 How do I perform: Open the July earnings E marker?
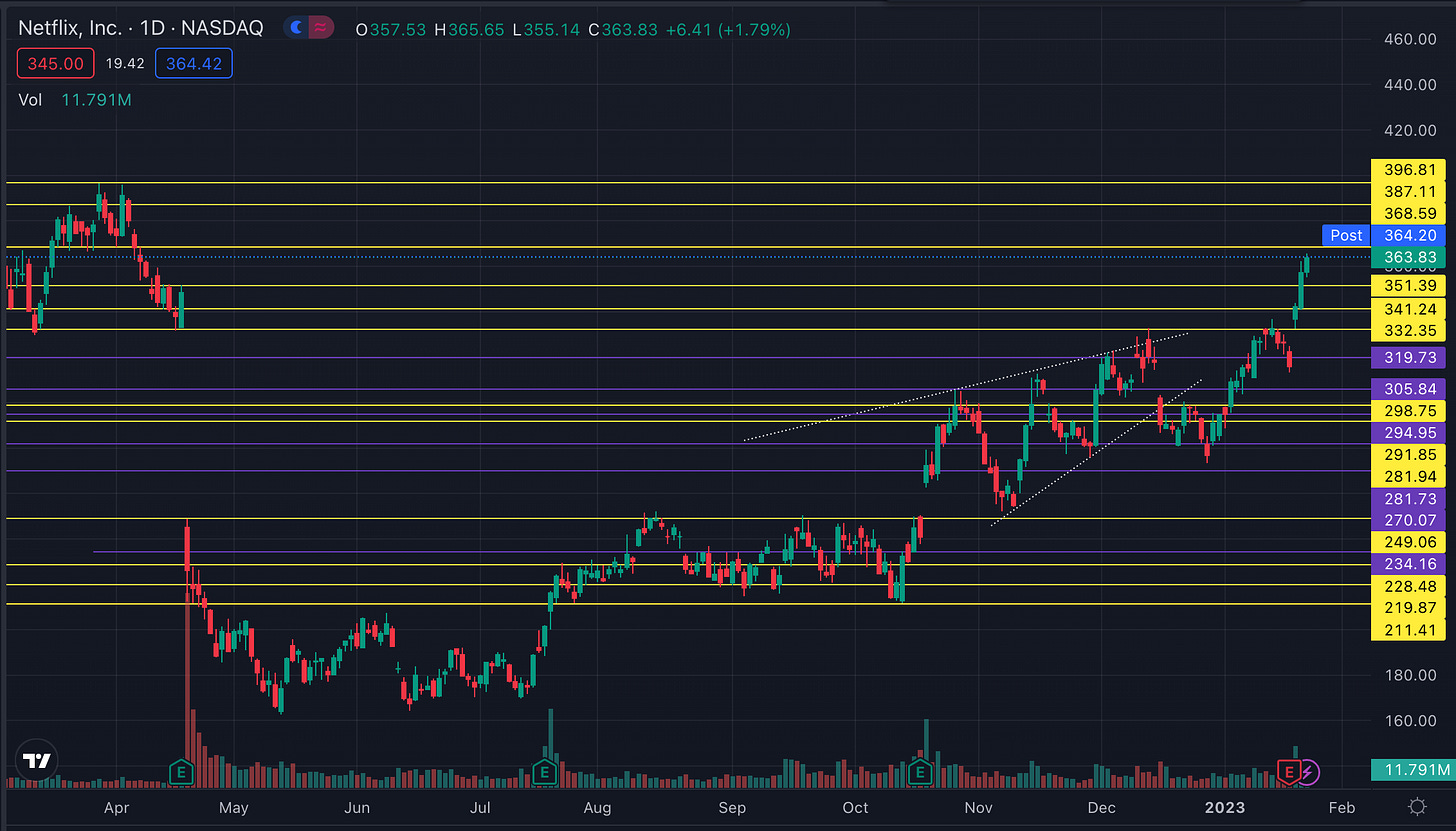click(x=544, y=772)
